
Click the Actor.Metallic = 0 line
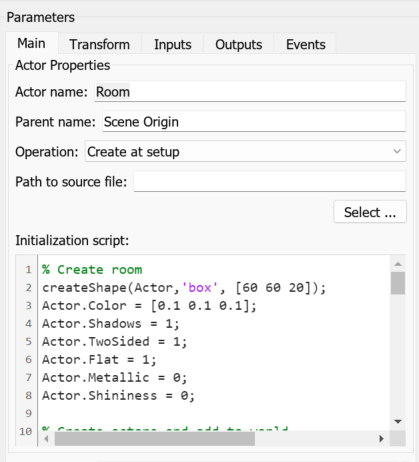(x=115, y=377)
